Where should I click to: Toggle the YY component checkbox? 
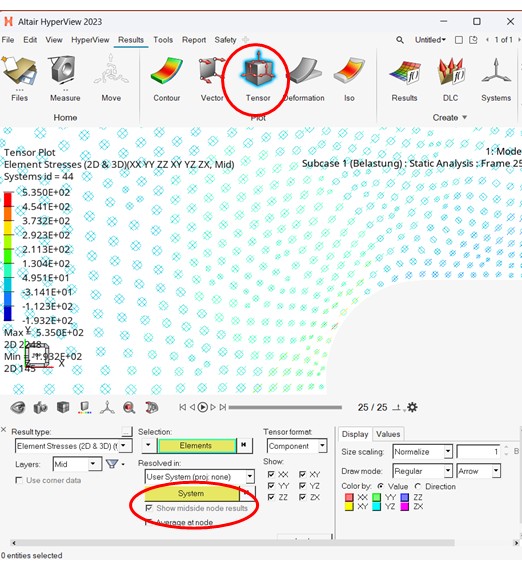[271, 486]
